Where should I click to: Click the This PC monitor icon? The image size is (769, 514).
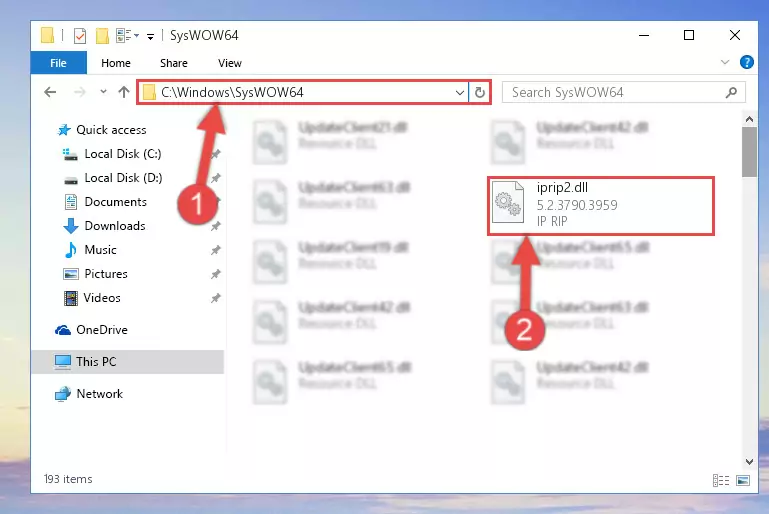[x=63, y=362]
